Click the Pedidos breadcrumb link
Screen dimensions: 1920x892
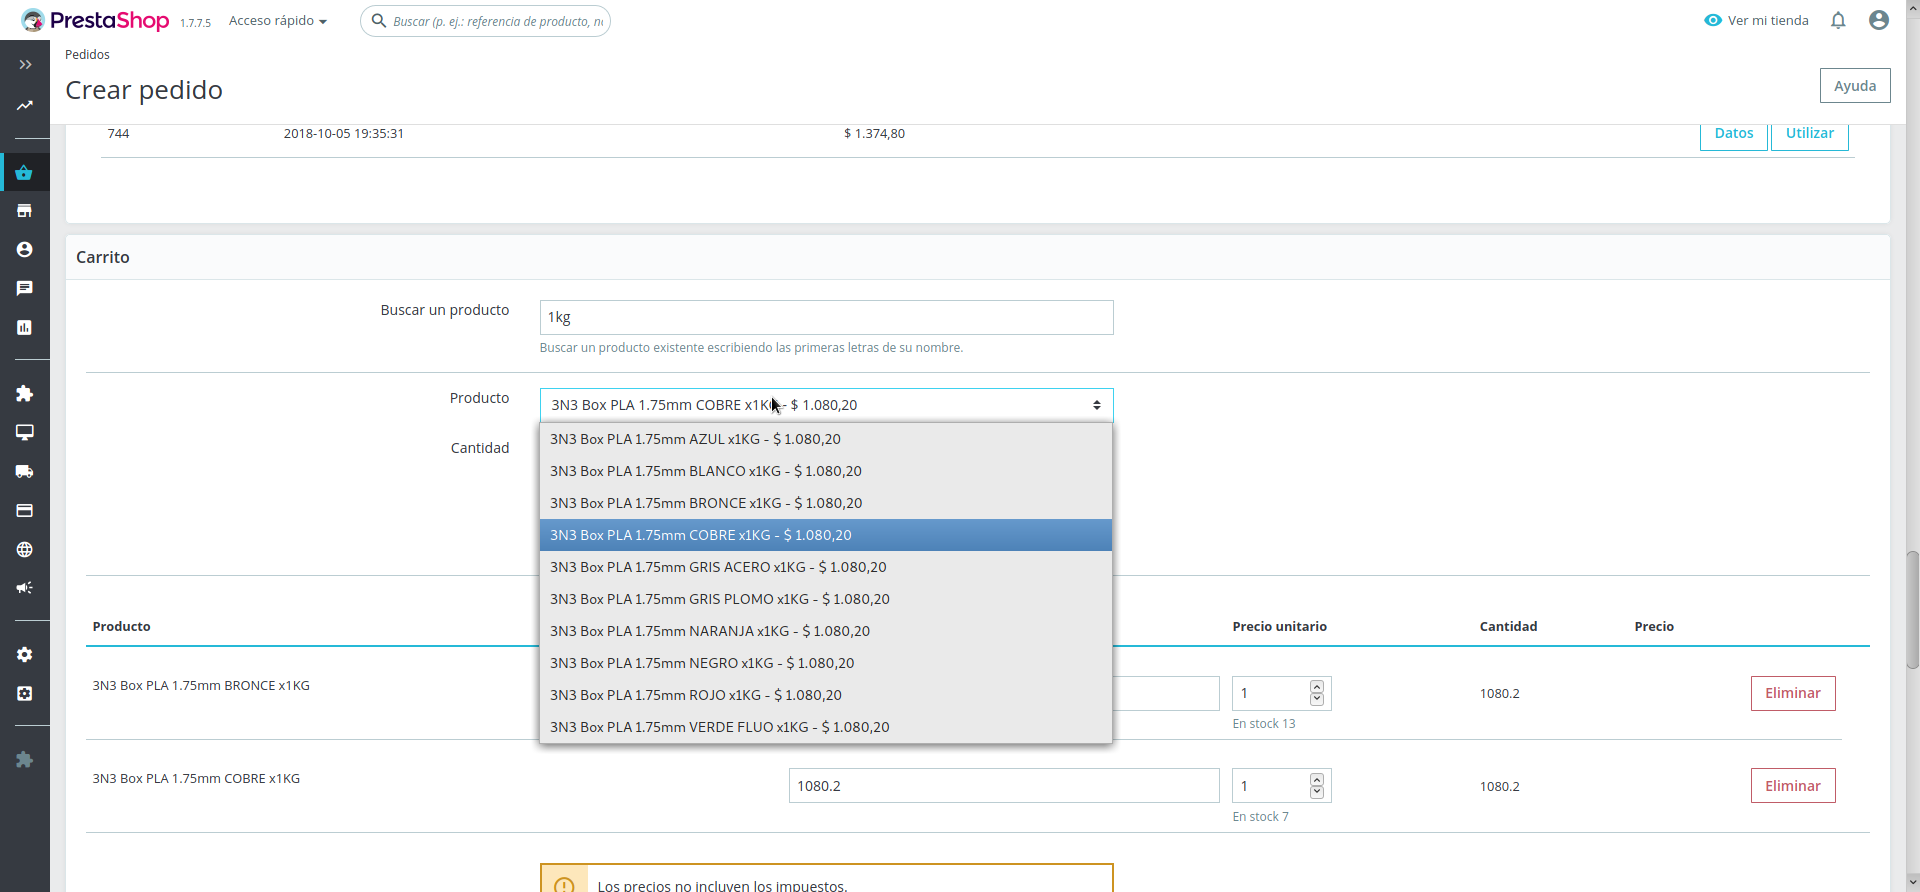(x=87, y=55)
